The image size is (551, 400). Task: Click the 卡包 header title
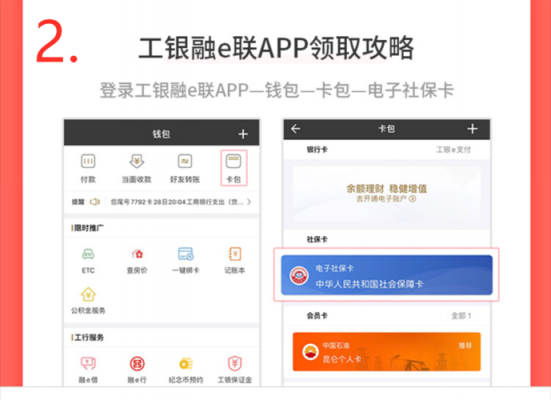click(387, 129)
